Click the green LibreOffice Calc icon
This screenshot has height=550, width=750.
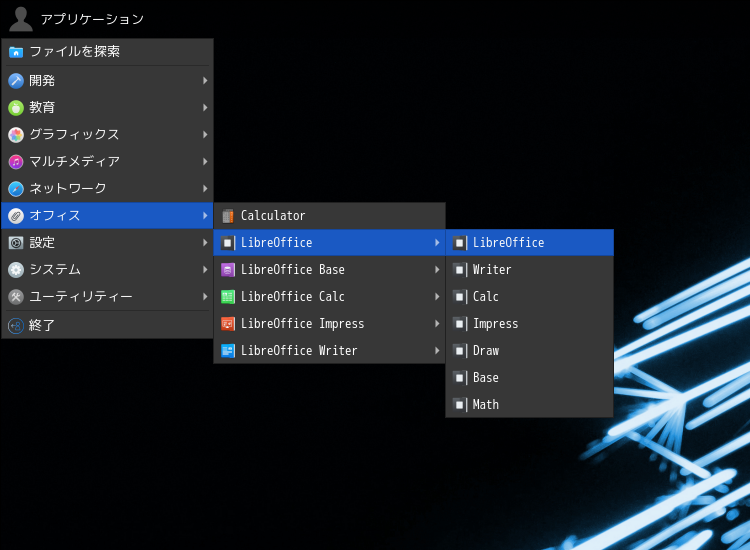pyautogui.click(x=228, y=297)
